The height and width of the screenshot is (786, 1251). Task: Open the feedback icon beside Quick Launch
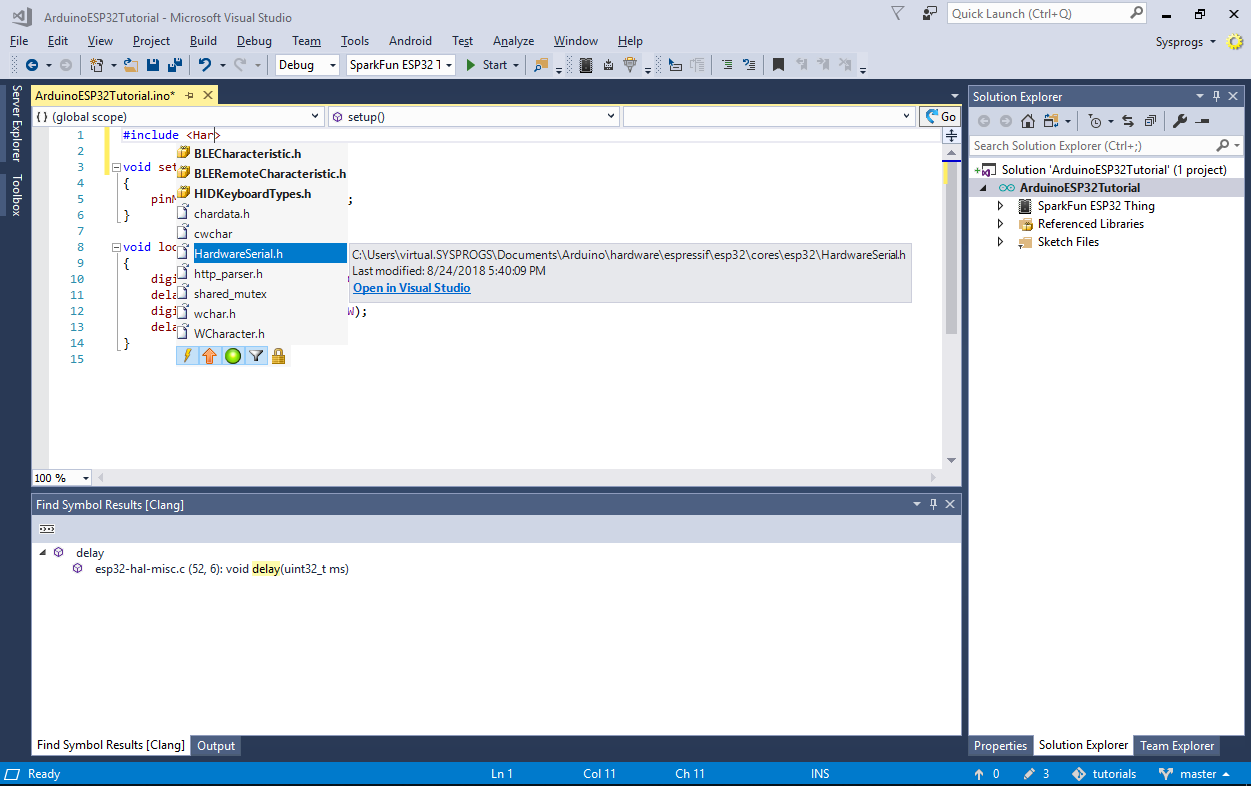[930, 14]
